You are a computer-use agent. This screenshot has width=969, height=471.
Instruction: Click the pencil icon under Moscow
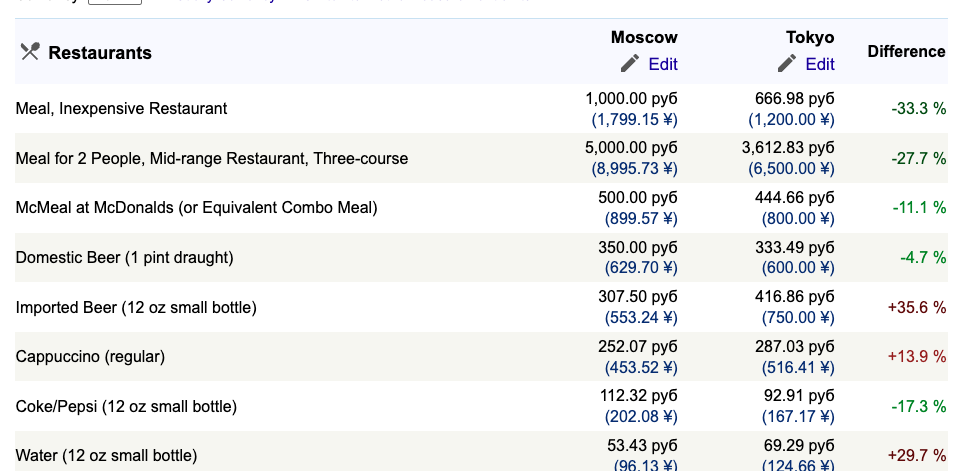click(x=630, y=63)
